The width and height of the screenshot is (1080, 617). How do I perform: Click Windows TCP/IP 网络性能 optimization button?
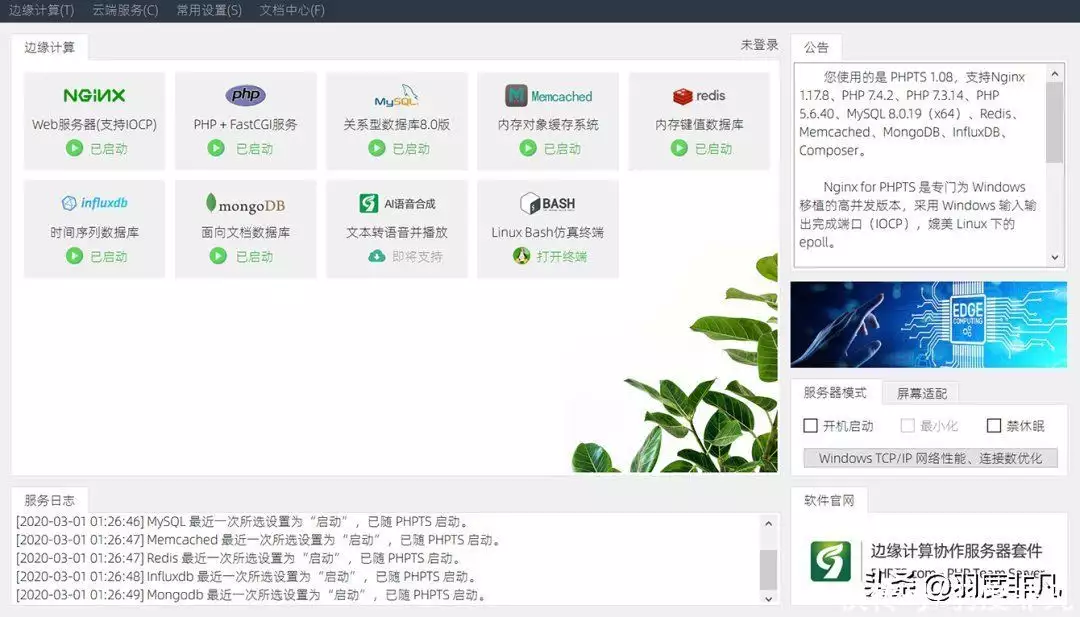click(931, 458)
